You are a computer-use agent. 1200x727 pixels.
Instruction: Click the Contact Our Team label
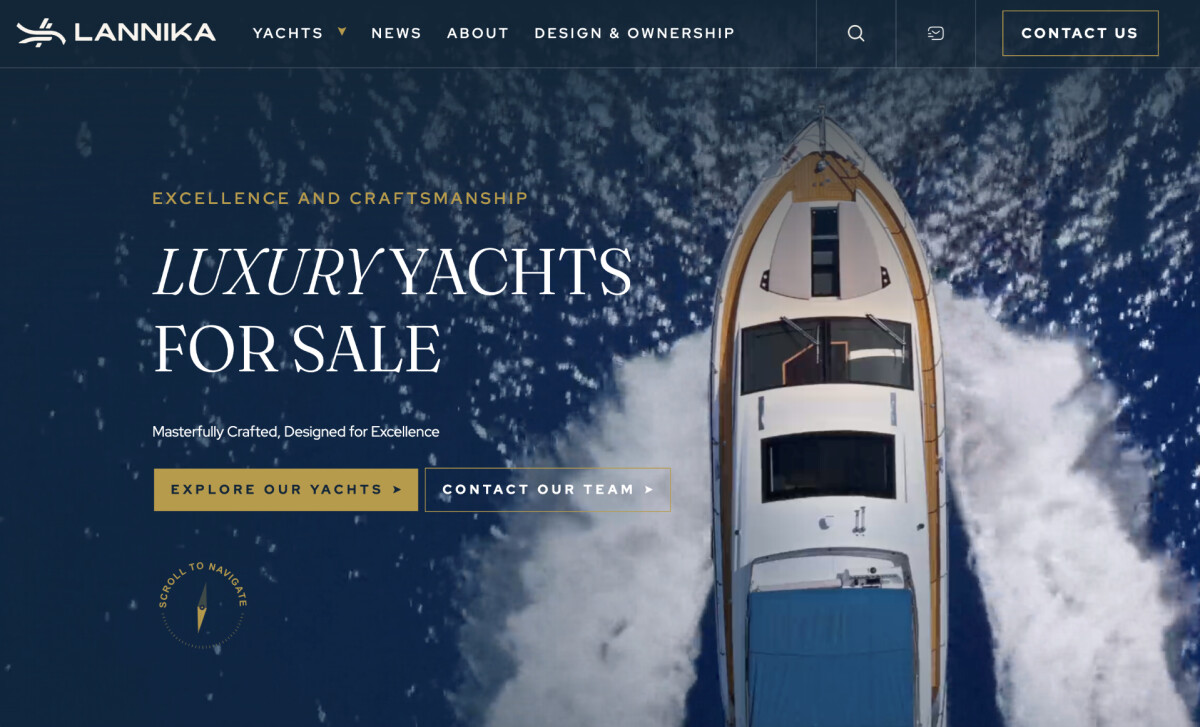[x=538, y=490]
